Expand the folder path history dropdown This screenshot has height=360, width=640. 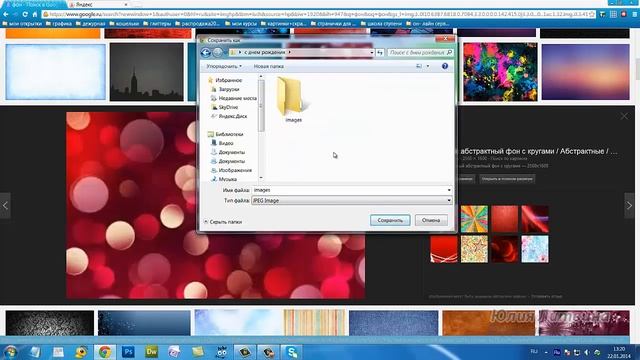coord(372,53)
